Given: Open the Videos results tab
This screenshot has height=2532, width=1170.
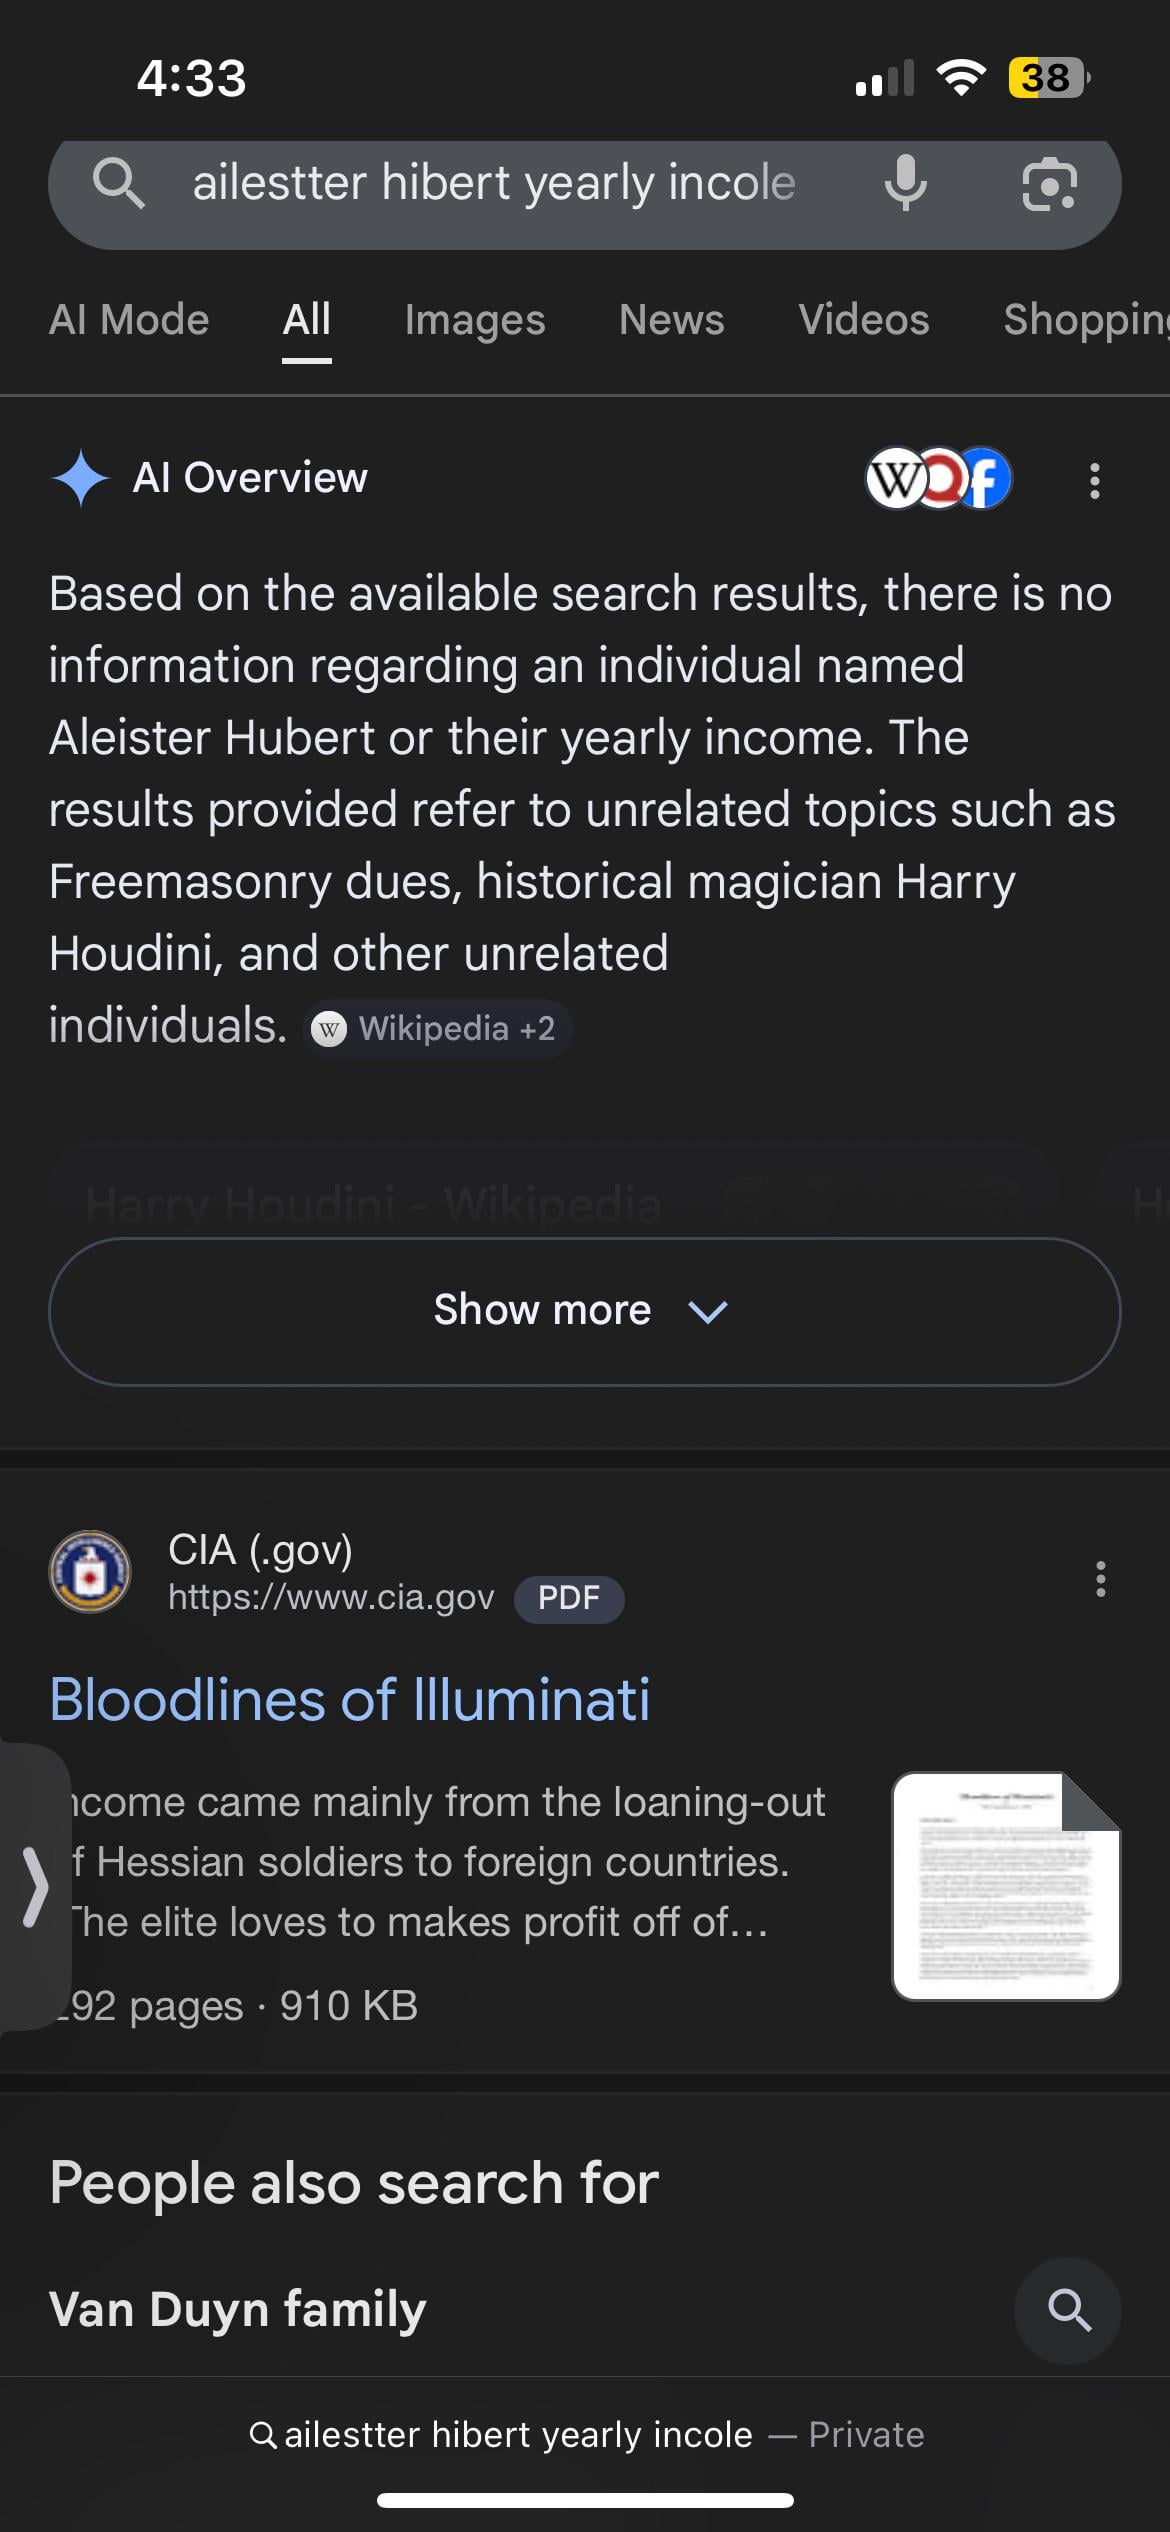Looking at the screenshot, I should [863, 320].
